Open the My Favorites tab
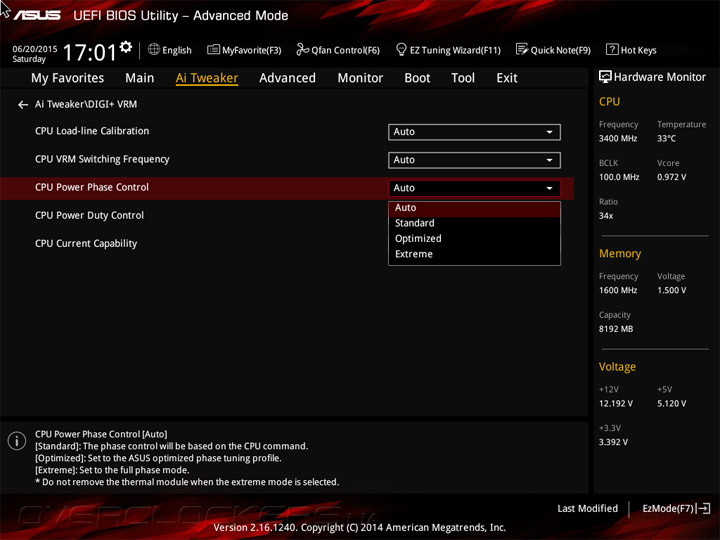The height and width of the screenshot is (540, 720). 68,78
